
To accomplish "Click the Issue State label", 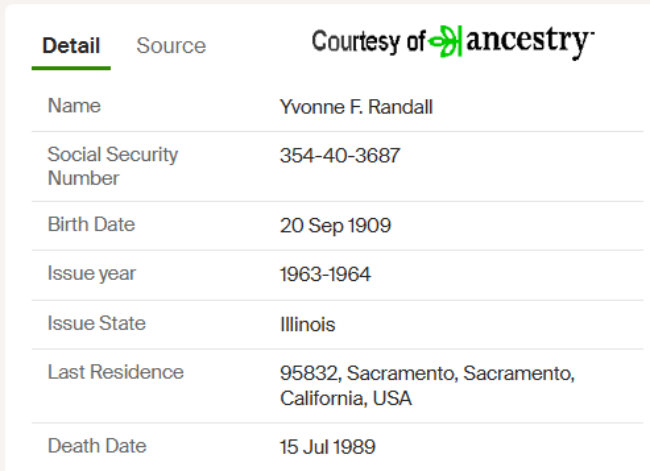I will (x=97, y=323).
